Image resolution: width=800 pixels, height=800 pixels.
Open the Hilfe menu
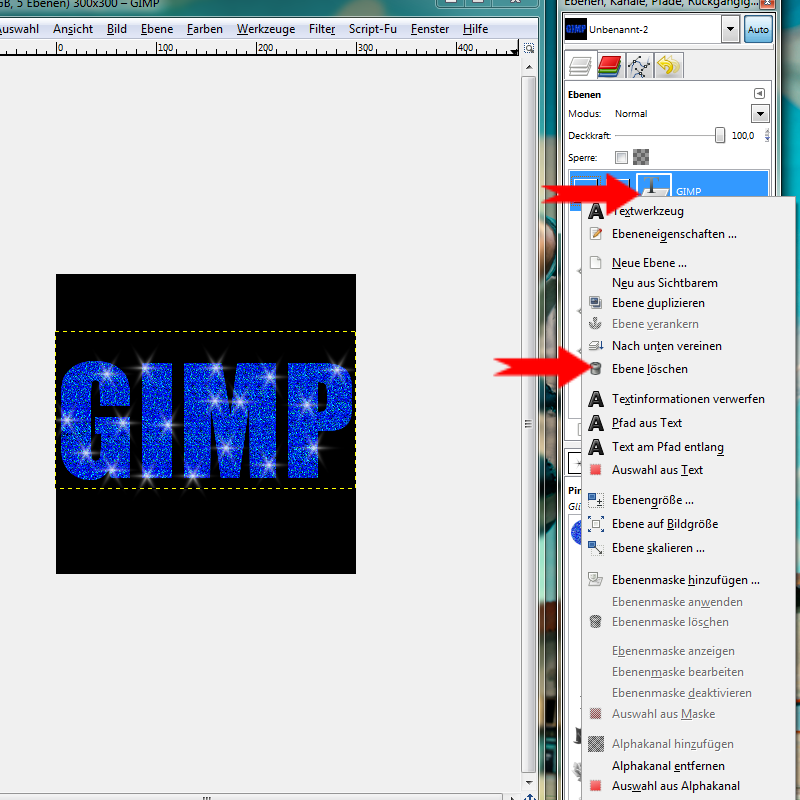click(x=476, y=29)
